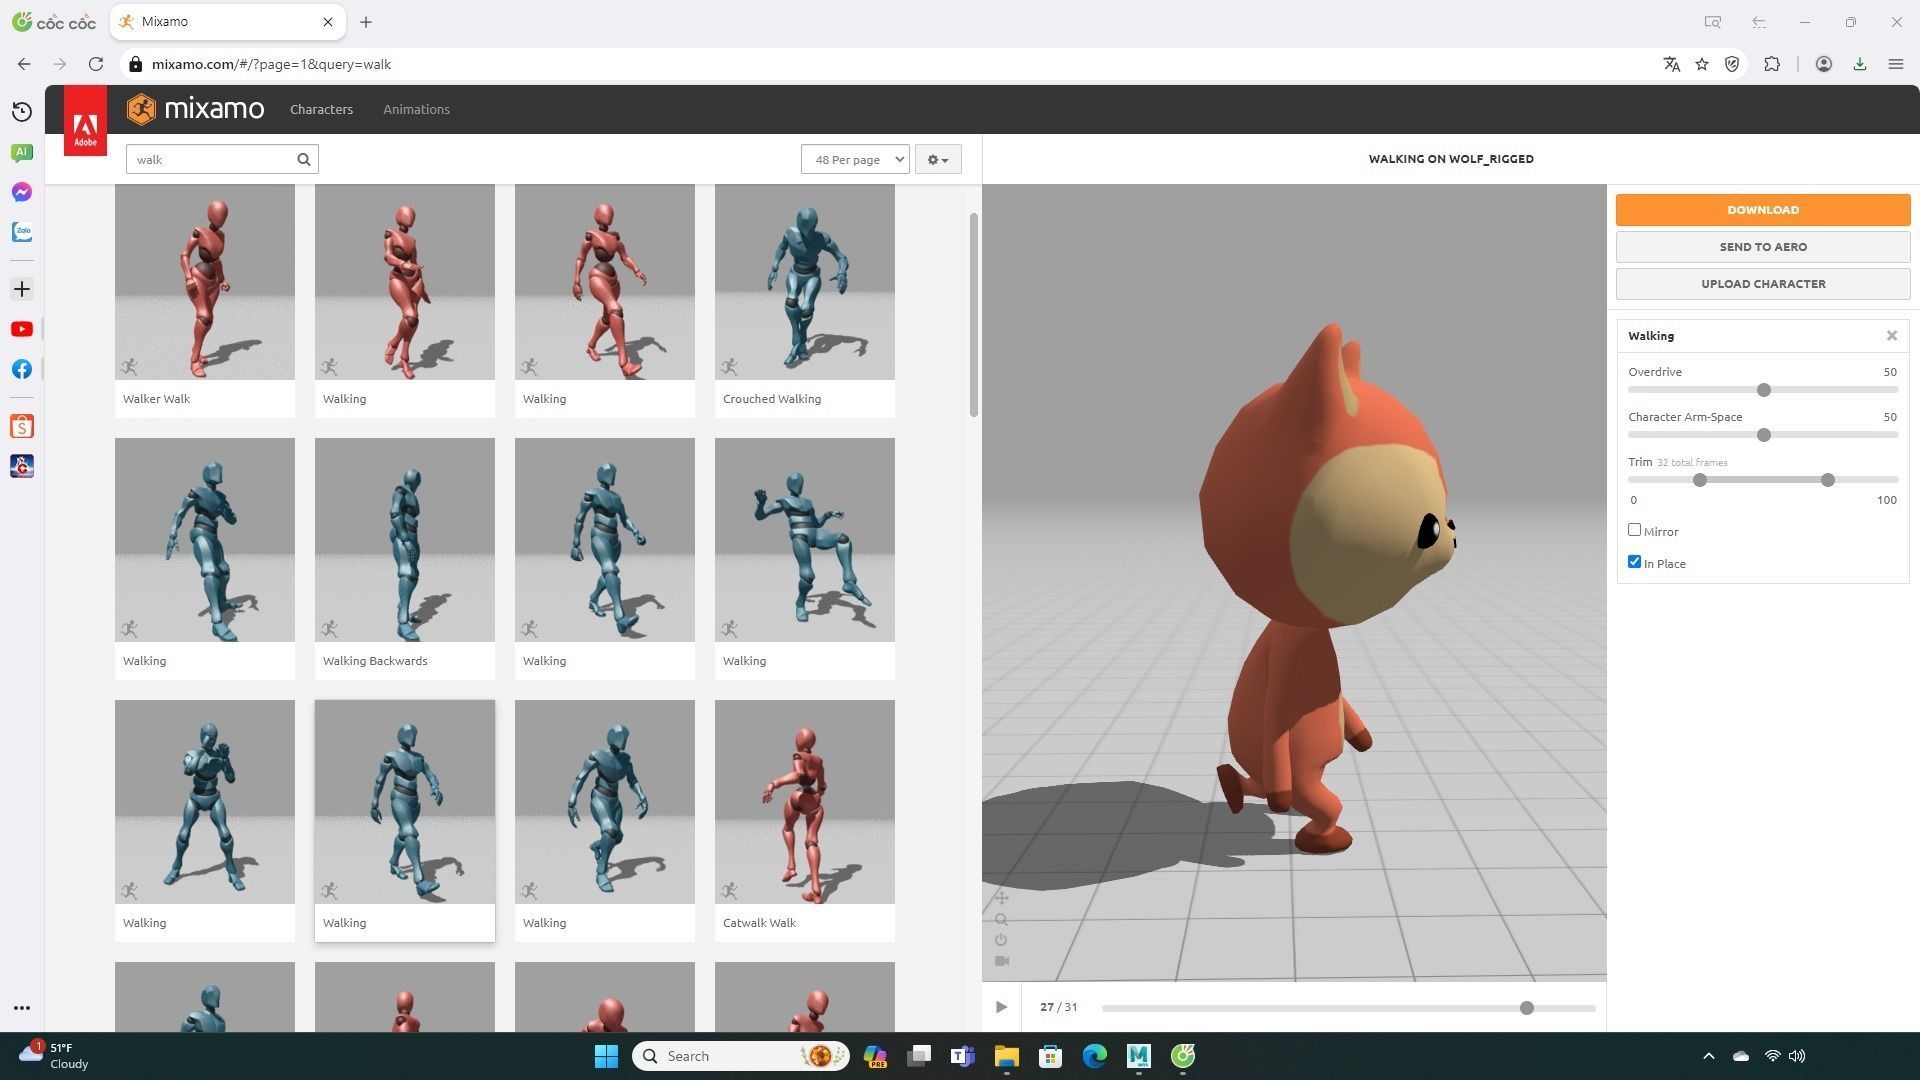Viewport: 1920px width, 1080px height.
Task: Click the mixamo logo
Action: (196, 109)
